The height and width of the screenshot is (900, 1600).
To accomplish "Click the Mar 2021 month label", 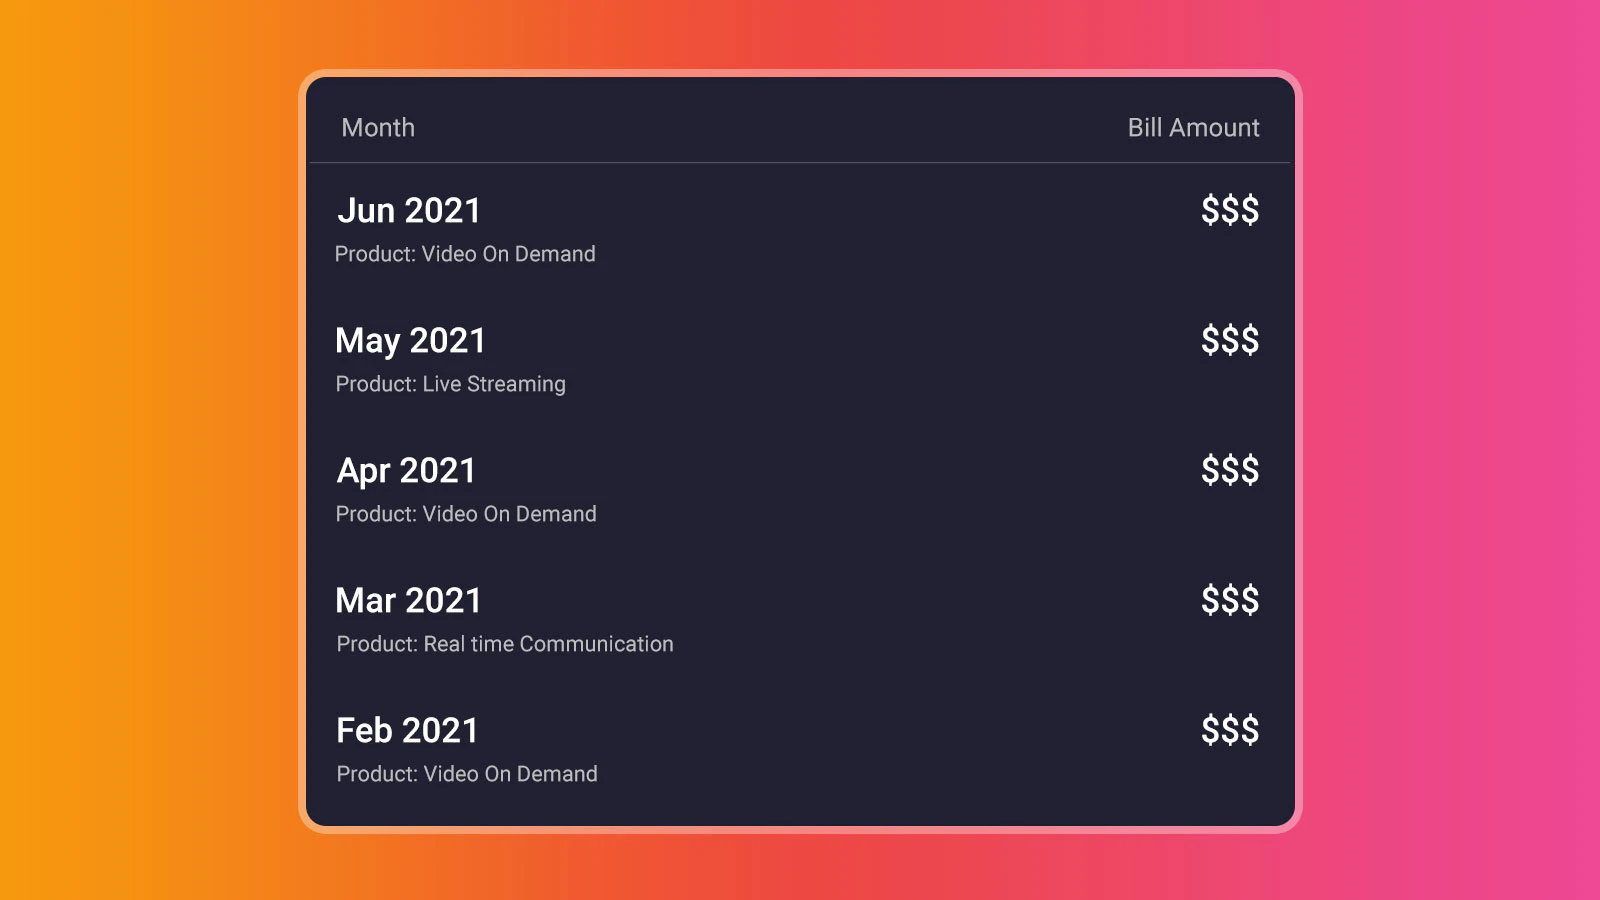I will 408,600.
